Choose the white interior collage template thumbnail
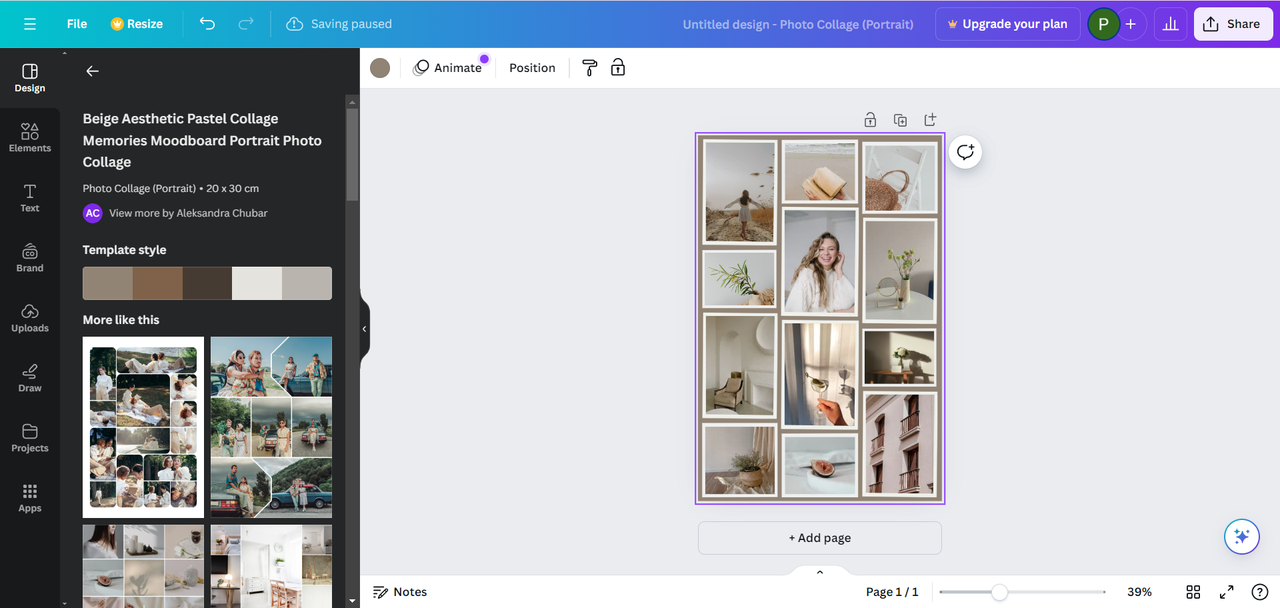Viewport: 1280px width, 608px height. [271, 565]
